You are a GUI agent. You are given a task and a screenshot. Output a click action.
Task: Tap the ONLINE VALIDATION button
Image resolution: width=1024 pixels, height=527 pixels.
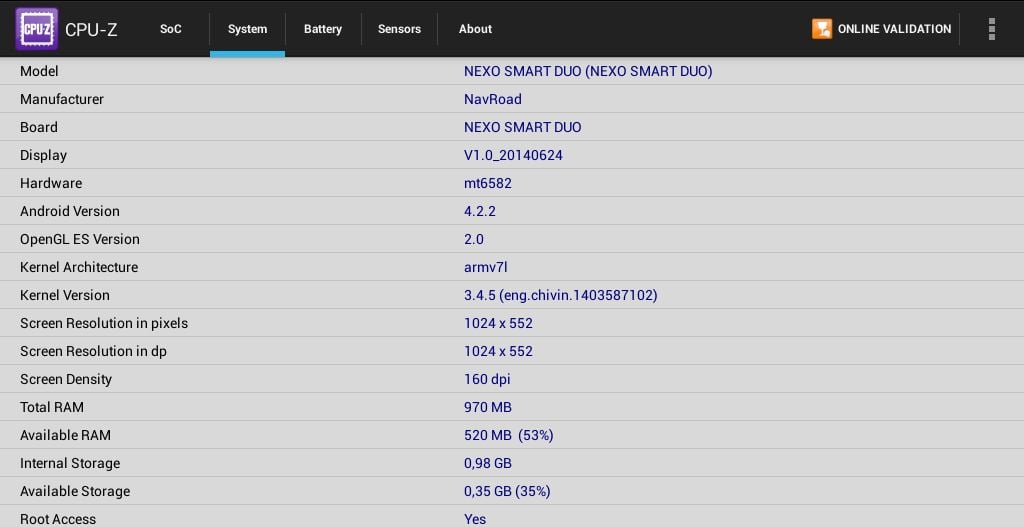tap(882, 29)
